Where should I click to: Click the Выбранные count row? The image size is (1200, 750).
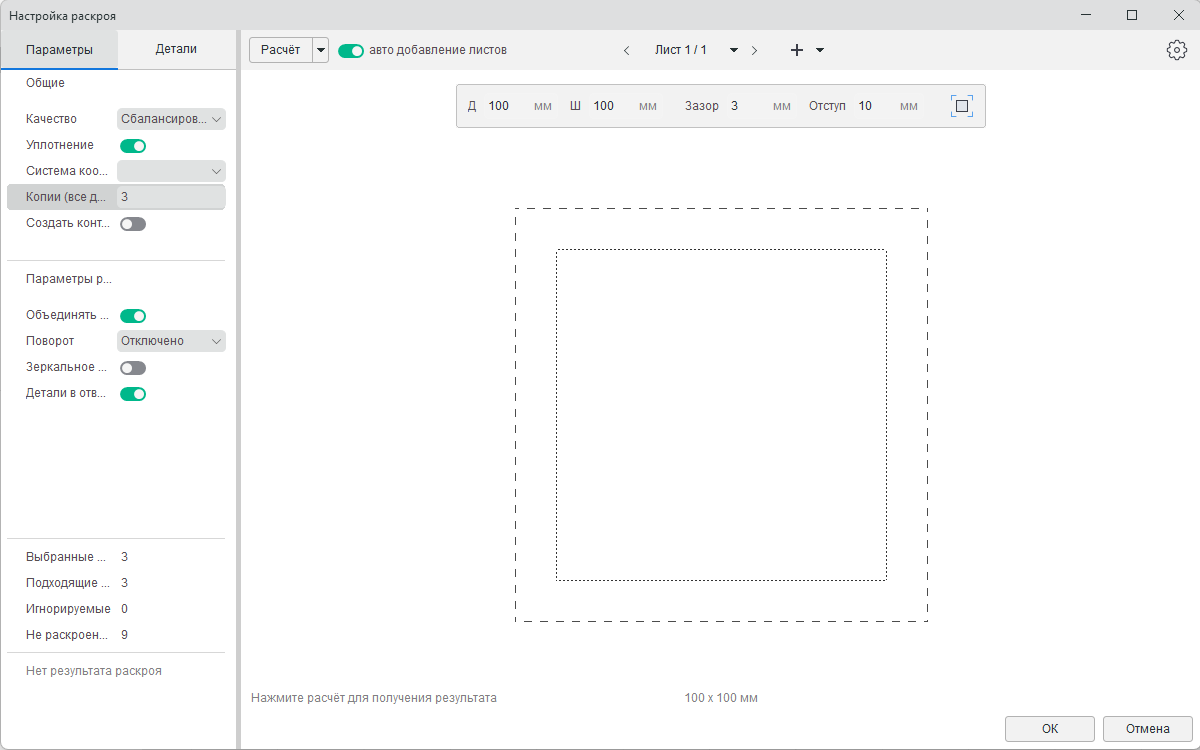tap(118, 557)
